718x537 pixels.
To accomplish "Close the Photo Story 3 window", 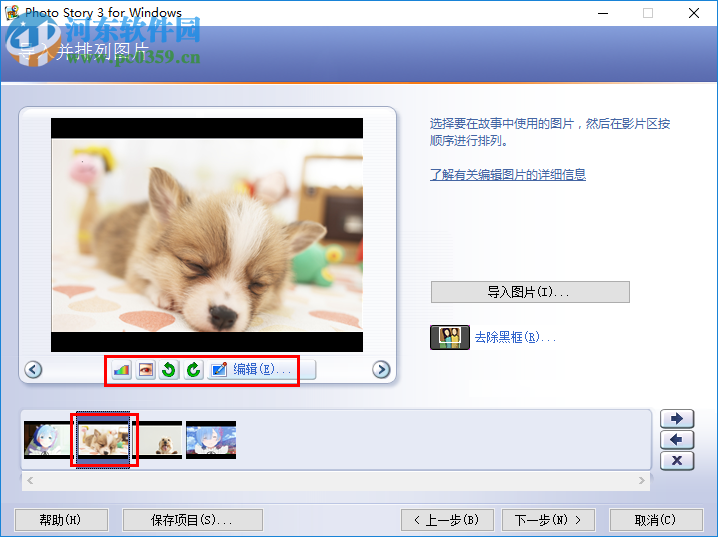I will pyautogui.click(x=694, y=13).
